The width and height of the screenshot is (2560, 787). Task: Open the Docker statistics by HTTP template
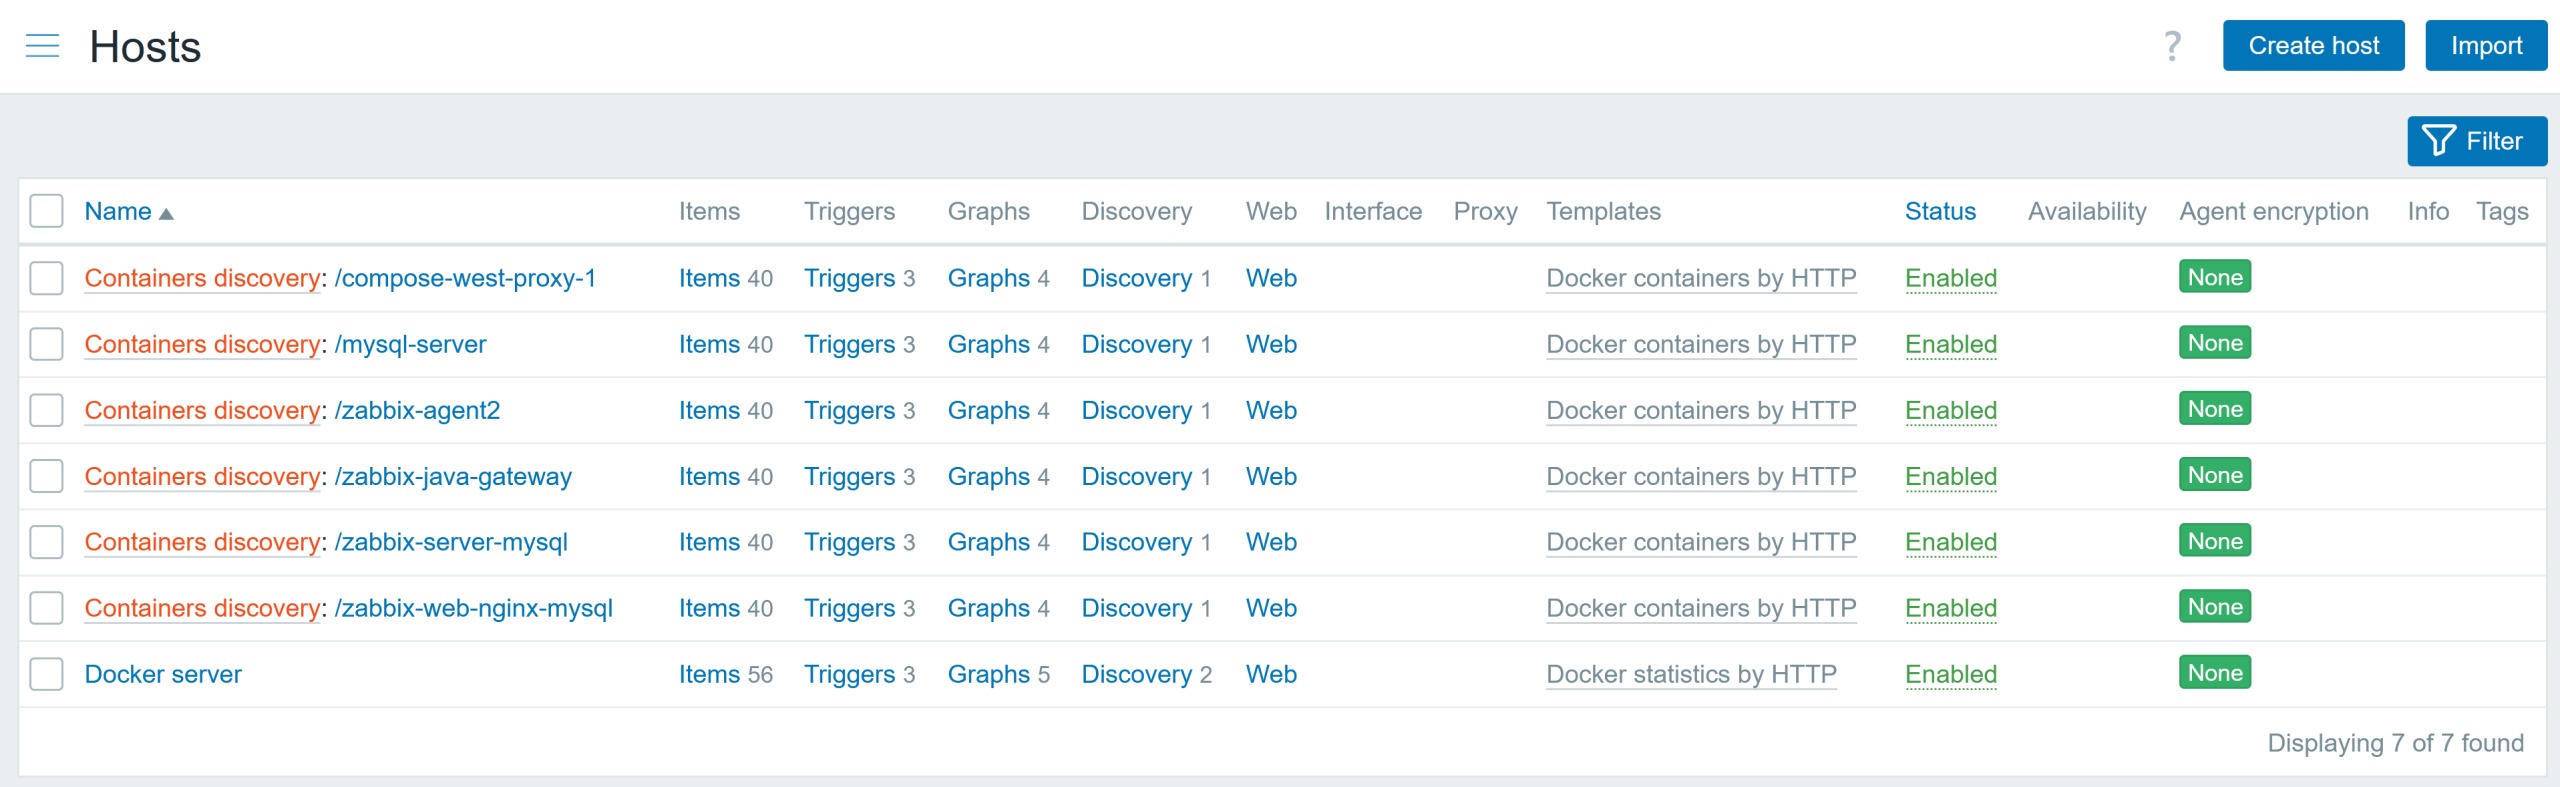click(x=1690, y=674)
